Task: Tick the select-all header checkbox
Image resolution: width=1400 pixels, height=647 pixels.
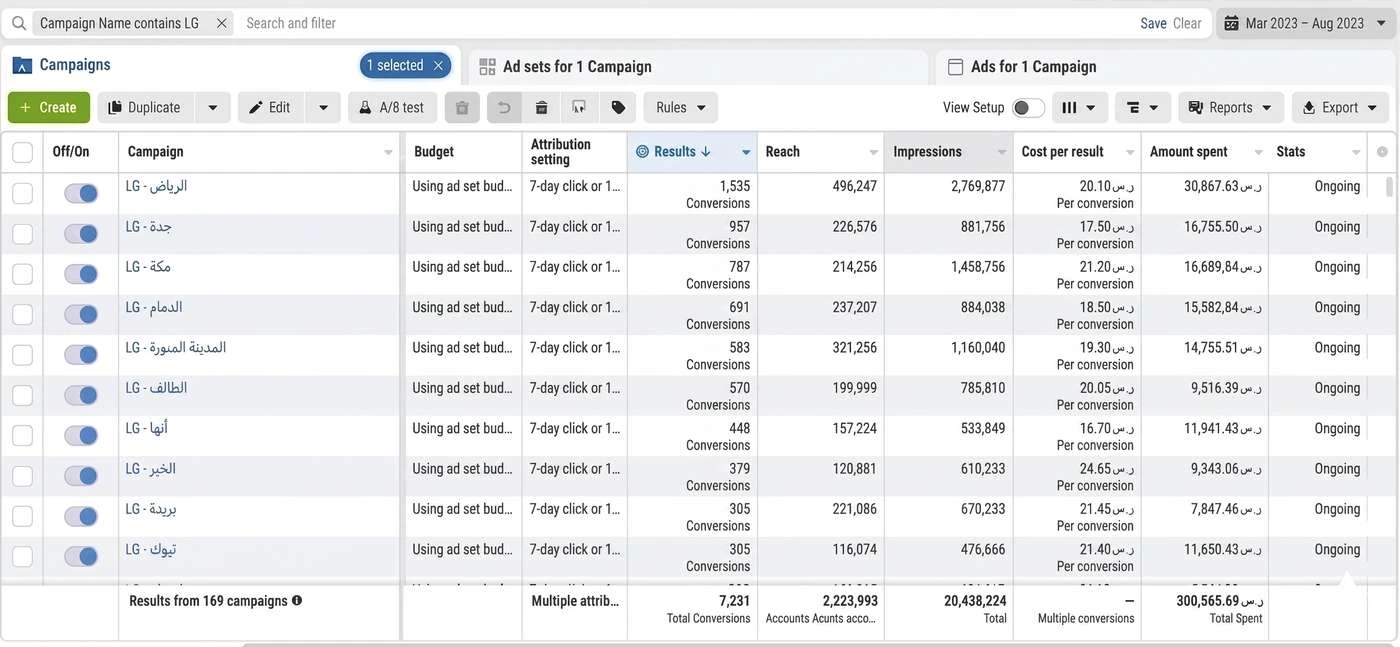Action: coord(22,152)
